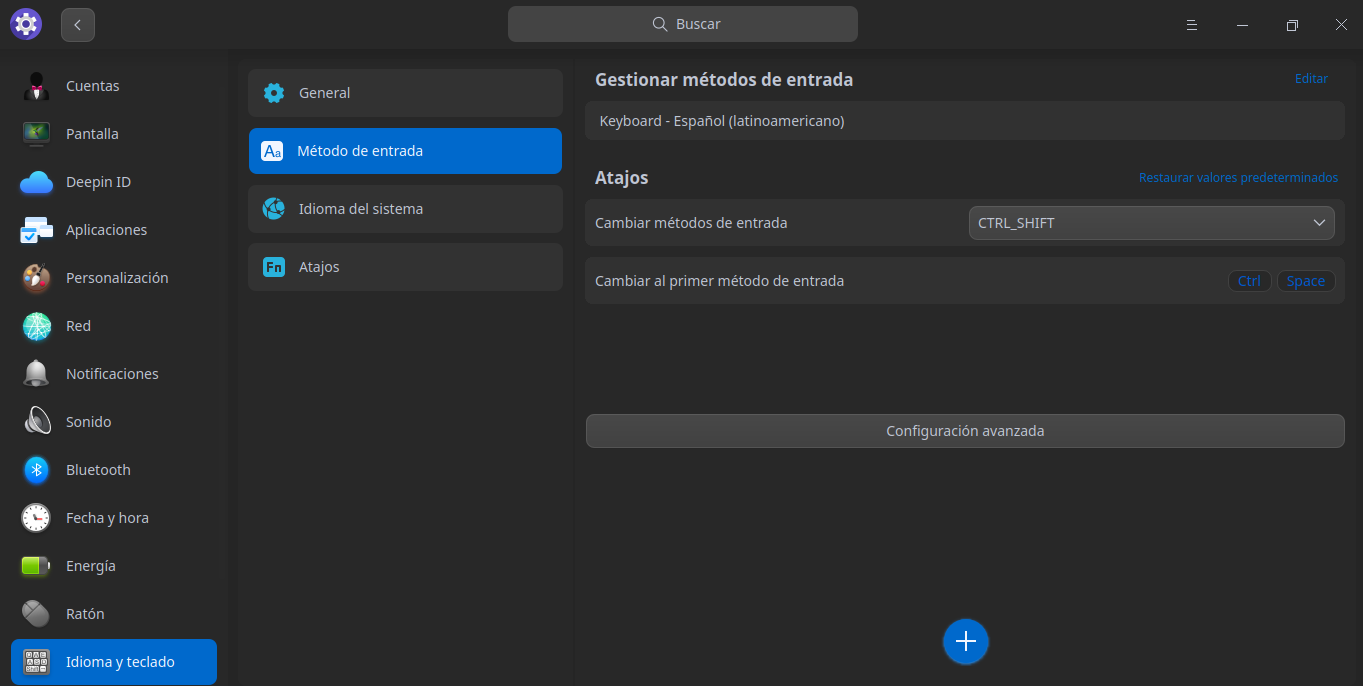Select the Fecha y hora clock icon
Screen dimensions: 1363x686
[x=37, y=518]
